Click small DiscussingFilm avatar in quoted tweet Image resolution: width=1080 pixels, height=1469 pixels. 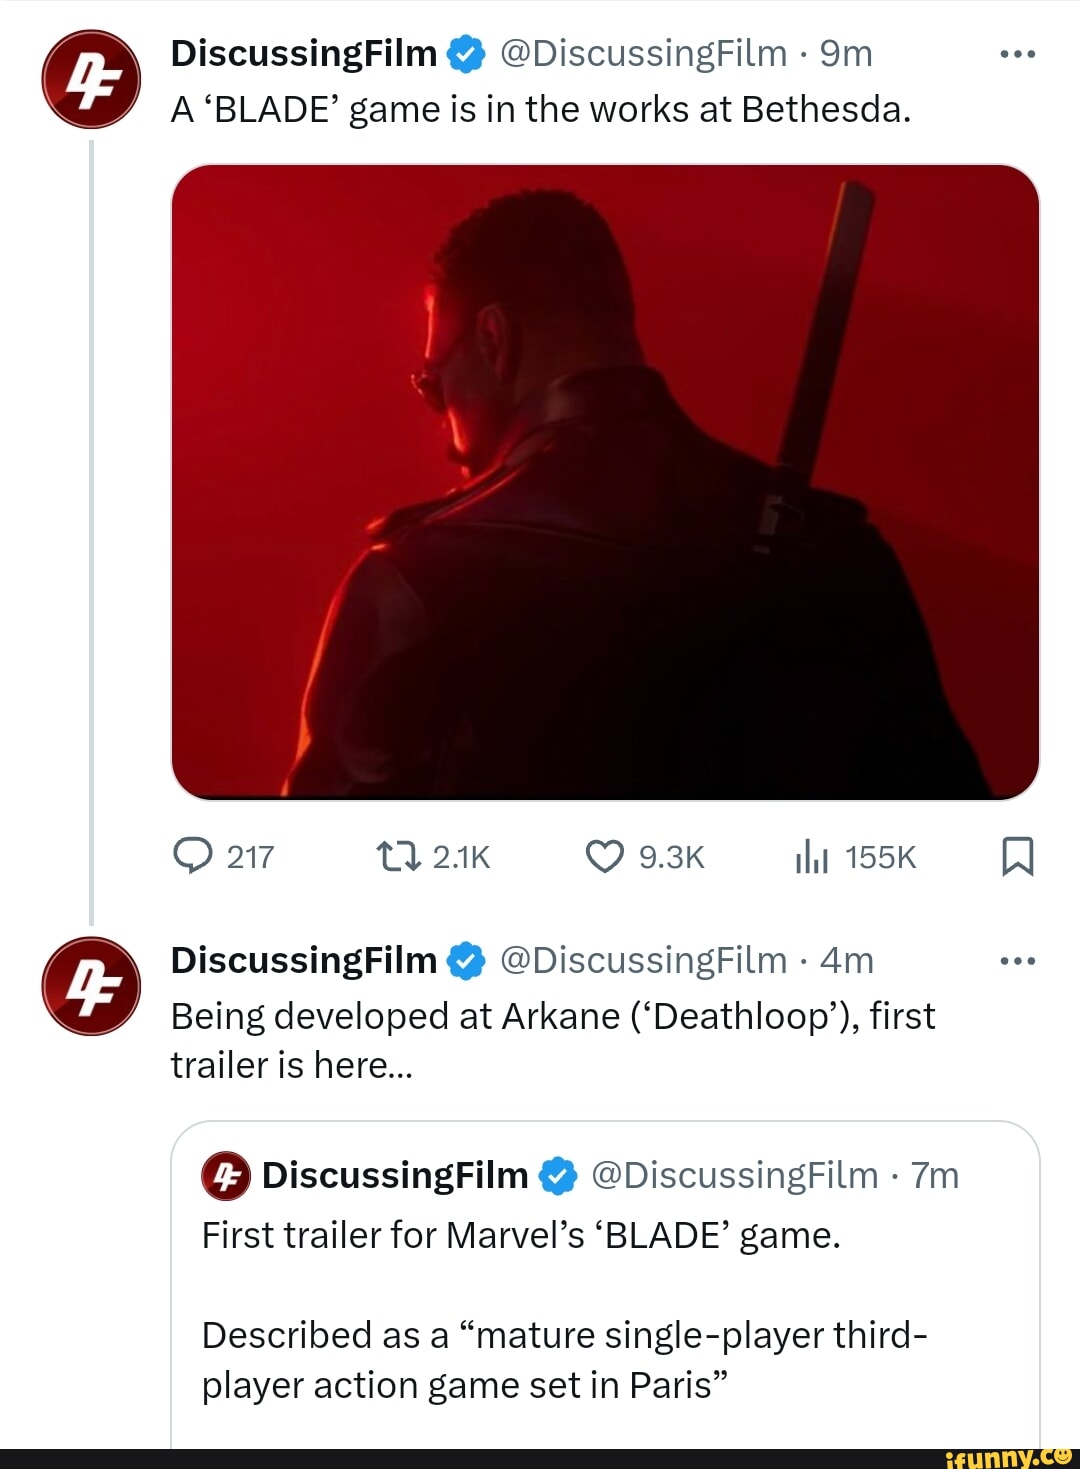tap(226, 1175)
